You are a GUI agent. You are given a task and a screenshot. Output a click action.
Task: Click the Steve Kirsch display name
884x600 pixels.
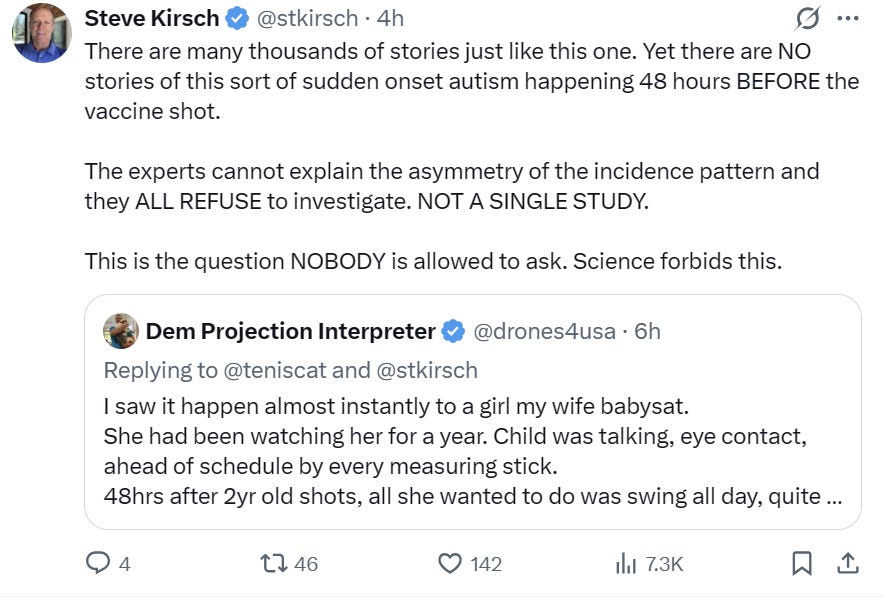[152, 19]
